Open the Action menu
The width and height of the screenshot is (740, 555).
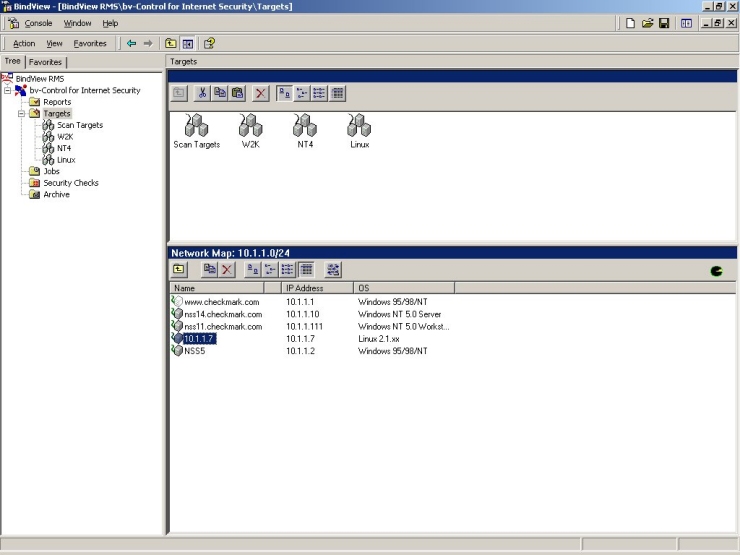[x=24, y=43]
